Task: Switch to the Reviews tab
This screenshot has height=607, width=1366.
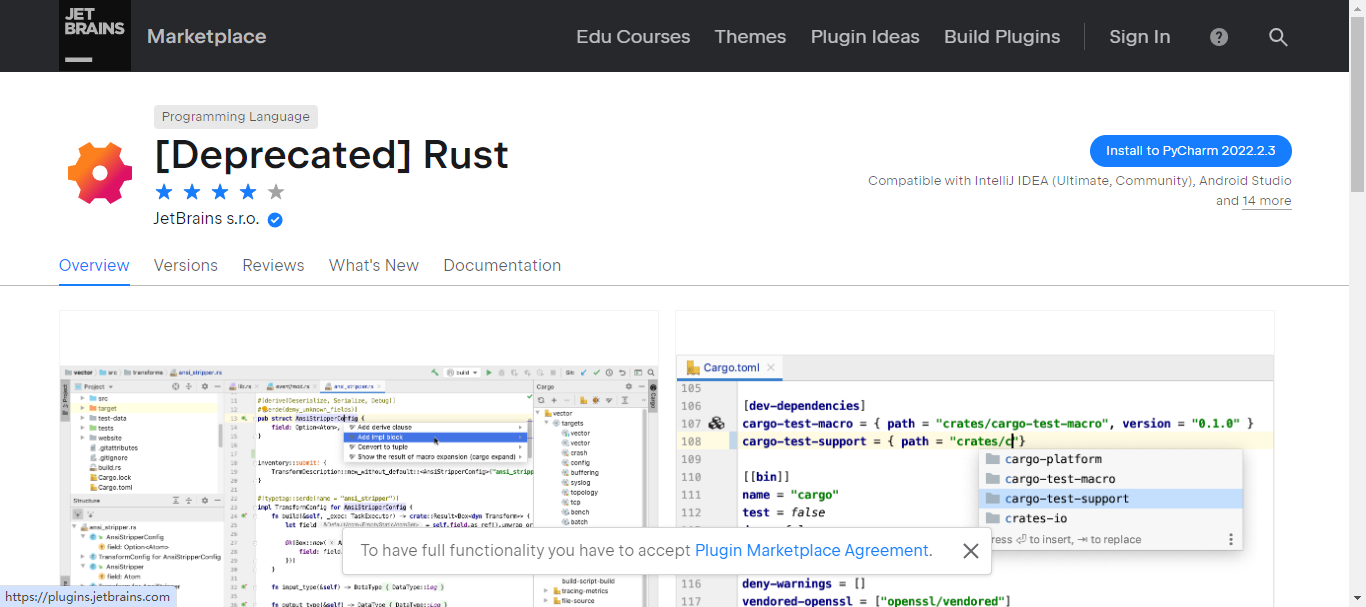Action: coord(273,266)
